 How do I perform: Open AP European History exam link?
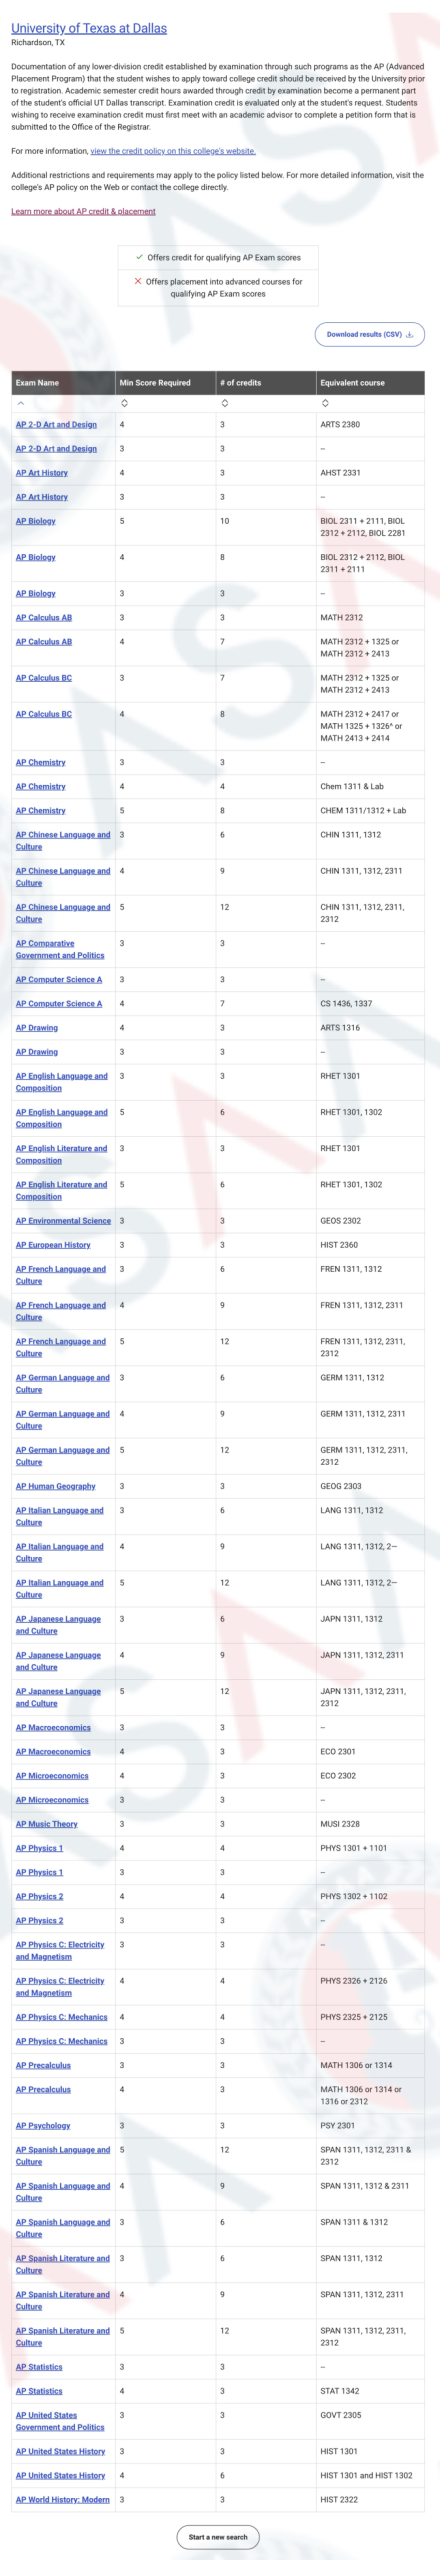point(53,1245)
